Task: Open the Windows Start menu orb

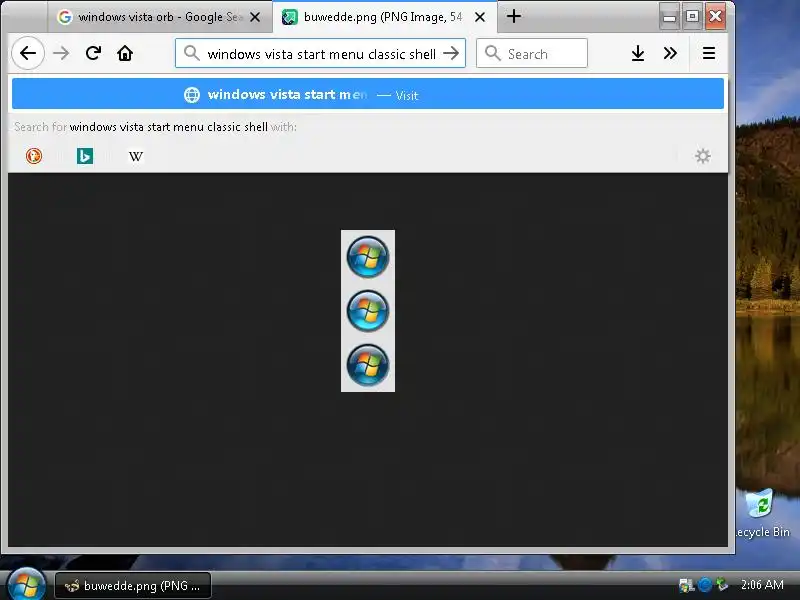Action: tap(26, 584)
